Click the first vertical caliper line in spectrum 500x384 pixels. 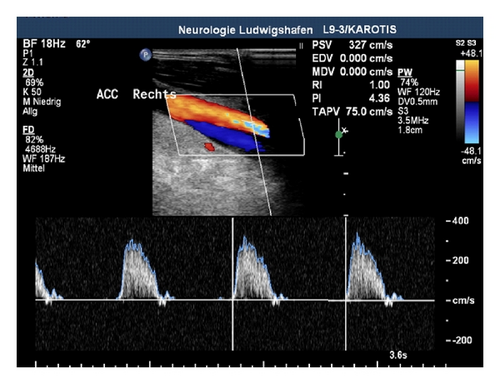pos(233,284)
